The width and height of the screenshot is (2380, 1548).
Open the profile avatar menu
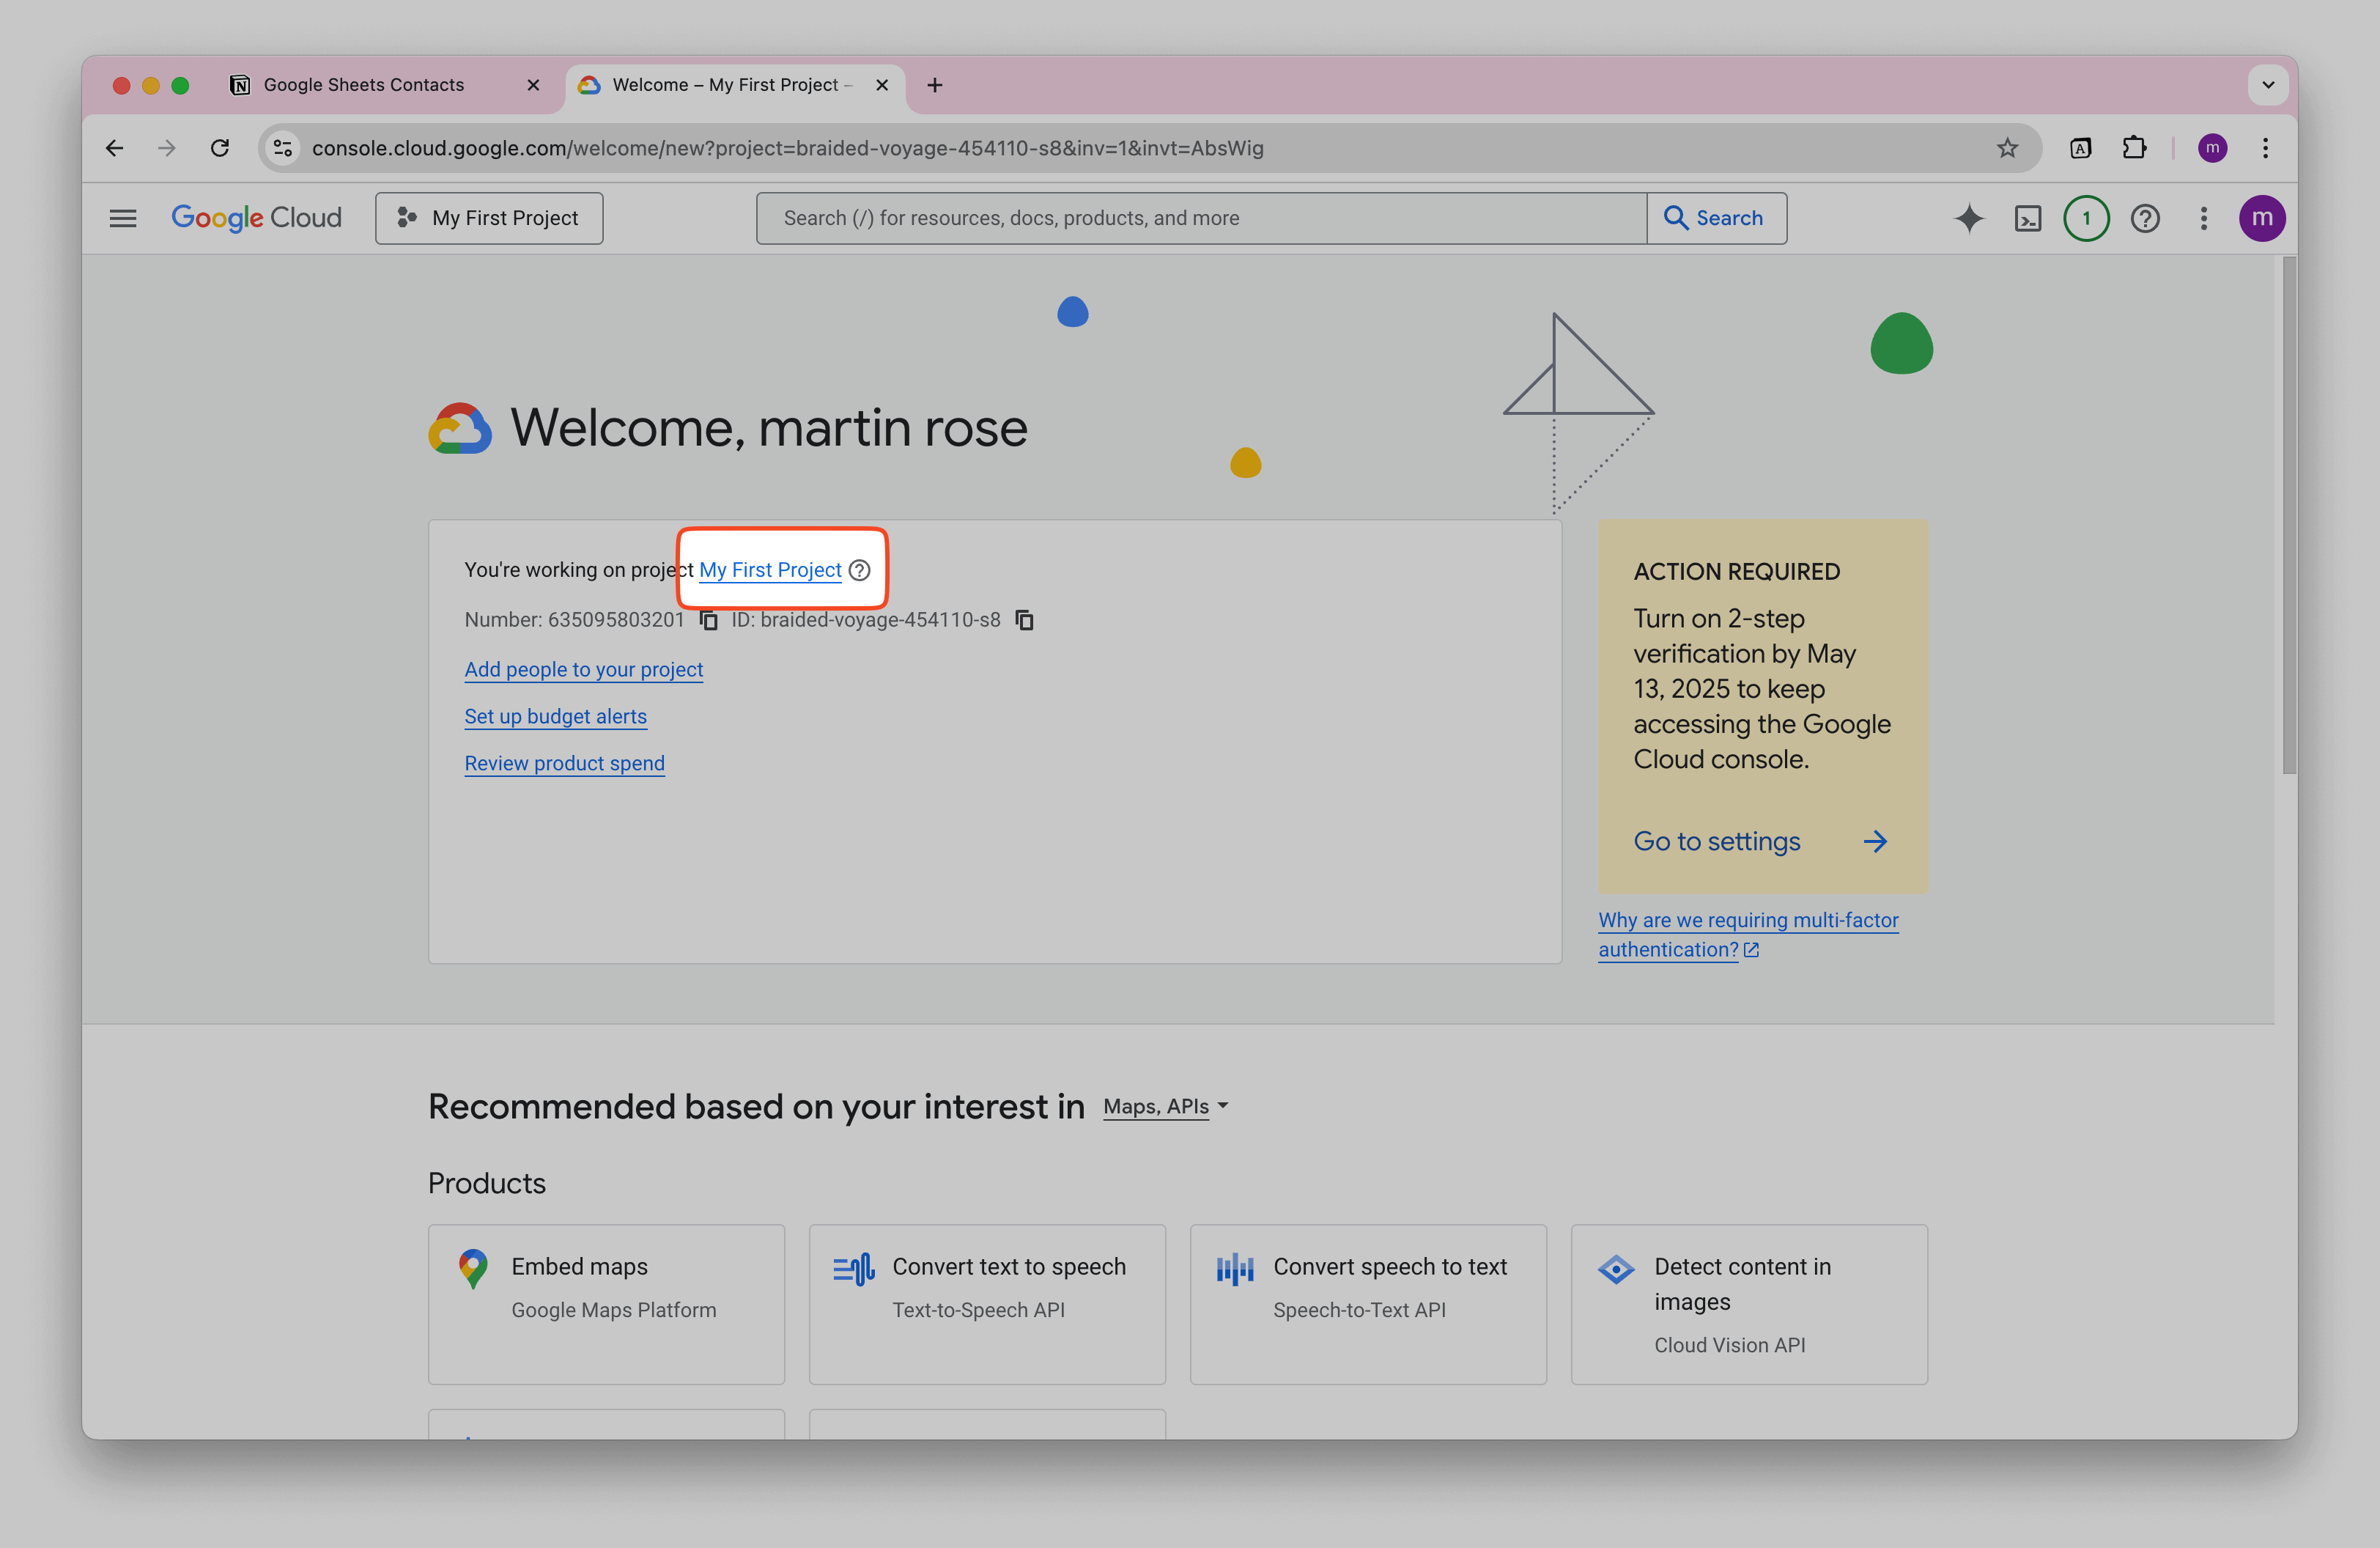tap(2263, 218)
